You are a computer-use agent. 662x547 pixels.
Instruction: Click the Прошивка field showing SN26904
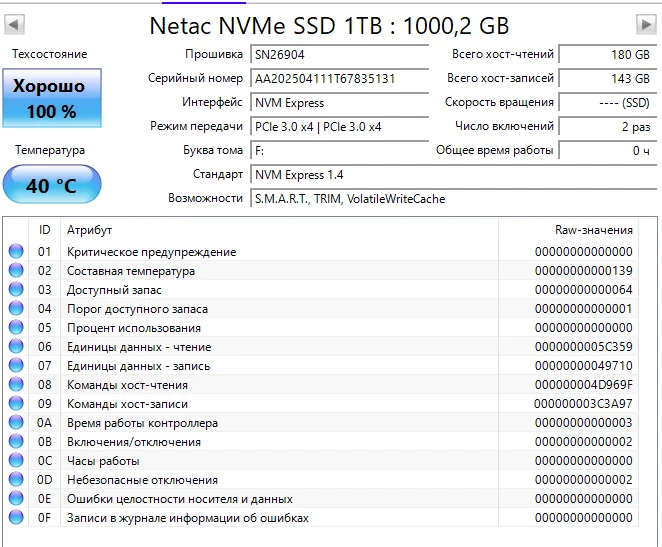pos(338,54)
